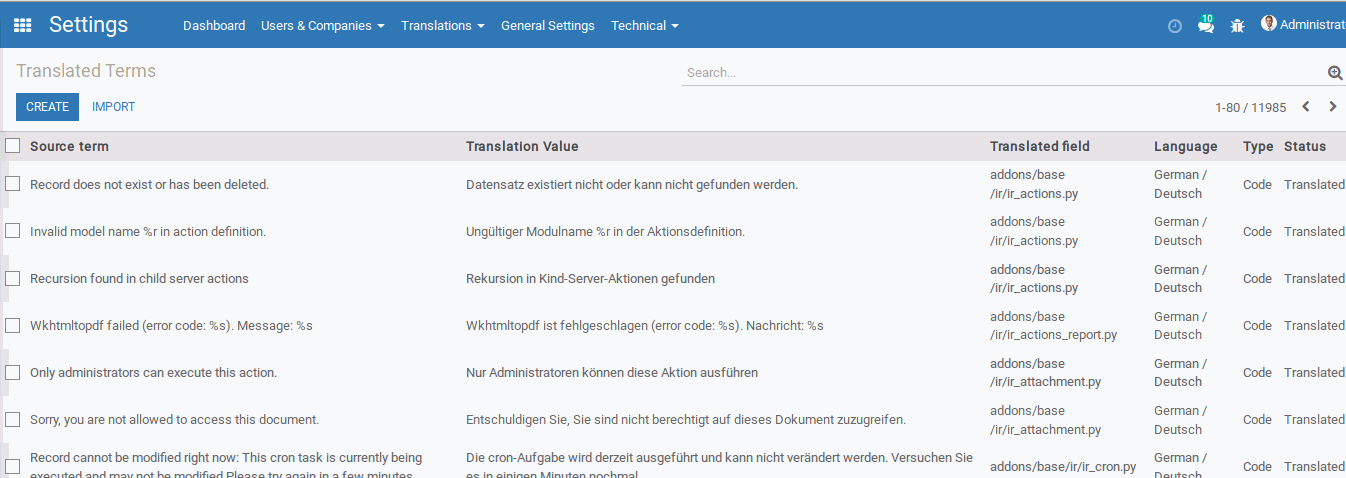
Task: Select checkbox for 'Only administrators can execute' row
Action: point(13,372)
